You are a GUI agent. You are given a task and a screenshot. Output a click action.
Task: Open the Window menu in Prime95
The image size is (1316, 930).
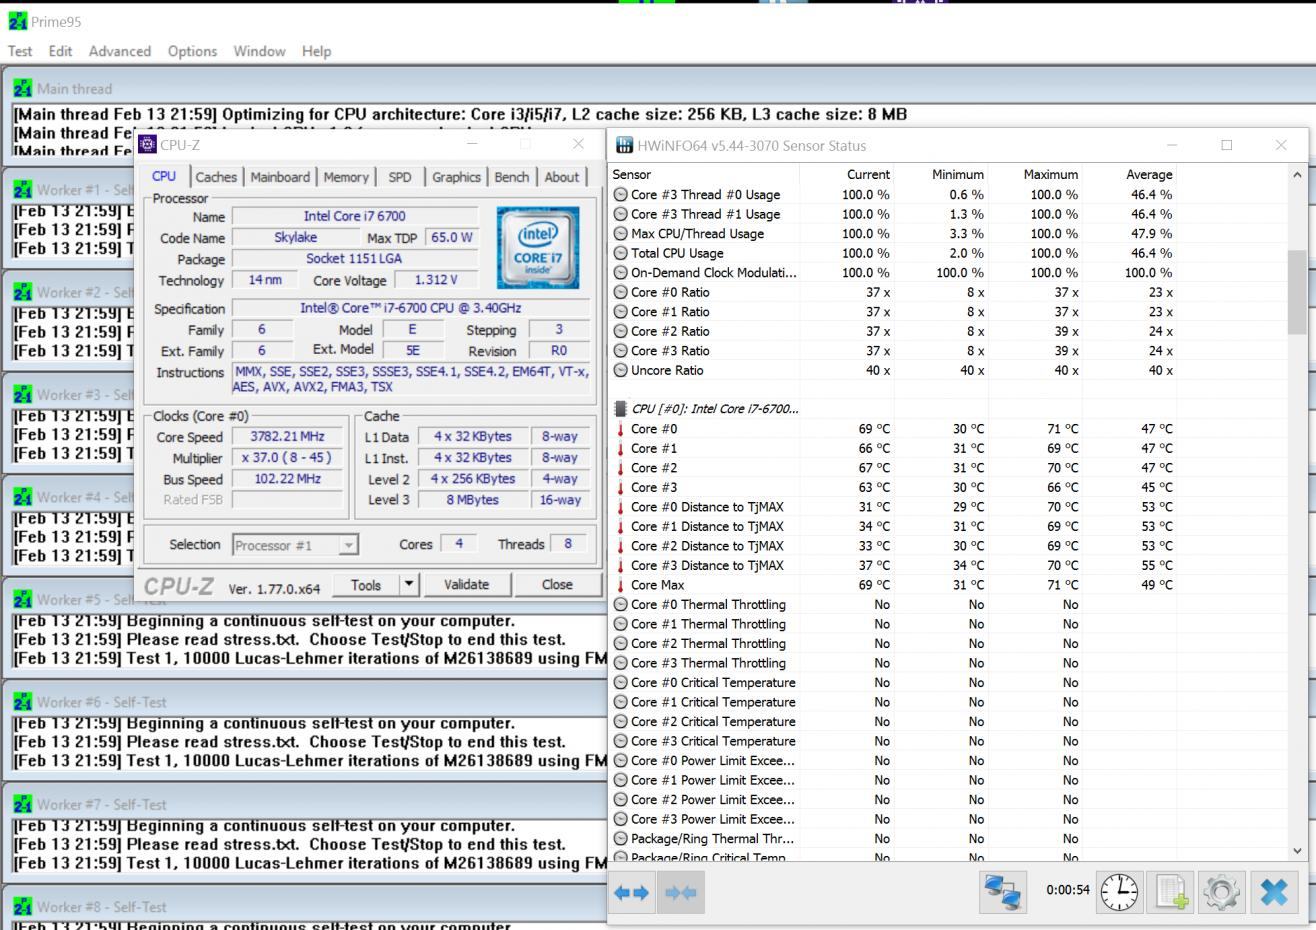[259, 51]
